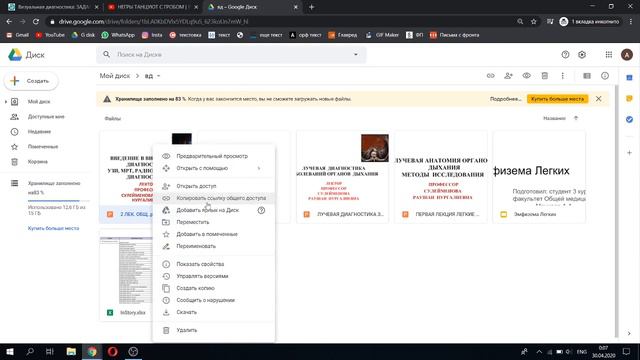Viewport: 640px width, 360px height.
Task: Bookmark page with the star icon
Action: tap(533, 22)
